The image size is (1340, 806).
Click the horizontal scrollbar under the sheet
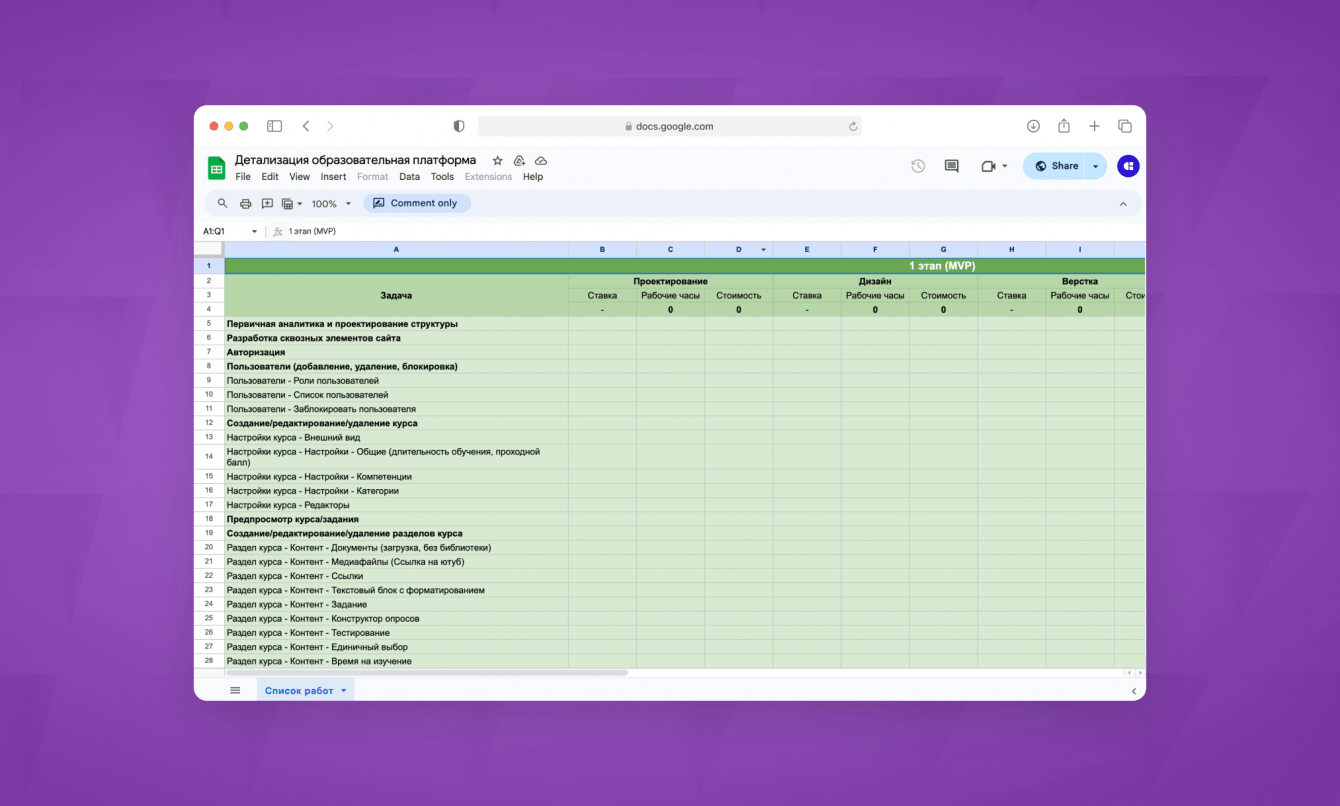click(426, 673)
